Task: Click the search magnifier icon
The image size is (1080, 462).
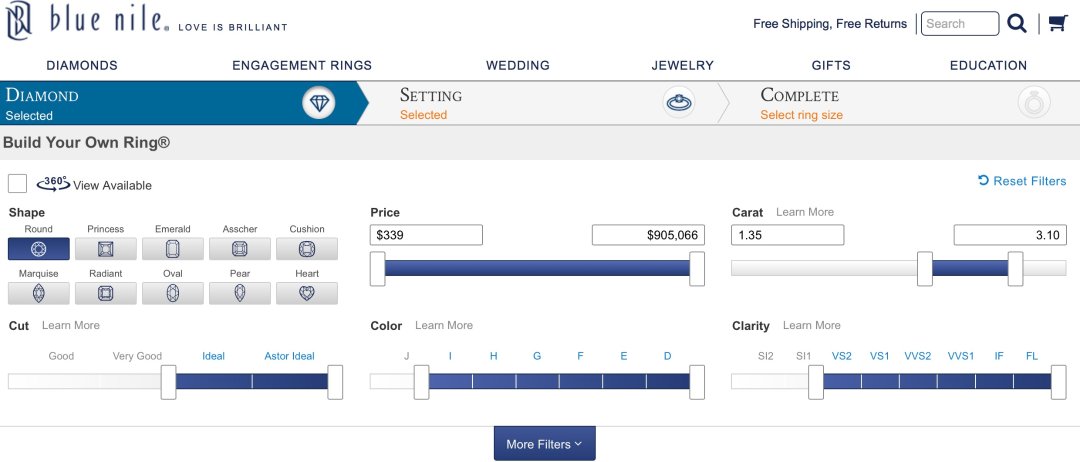Action: pyautogui.click(x=1017, y=24)
